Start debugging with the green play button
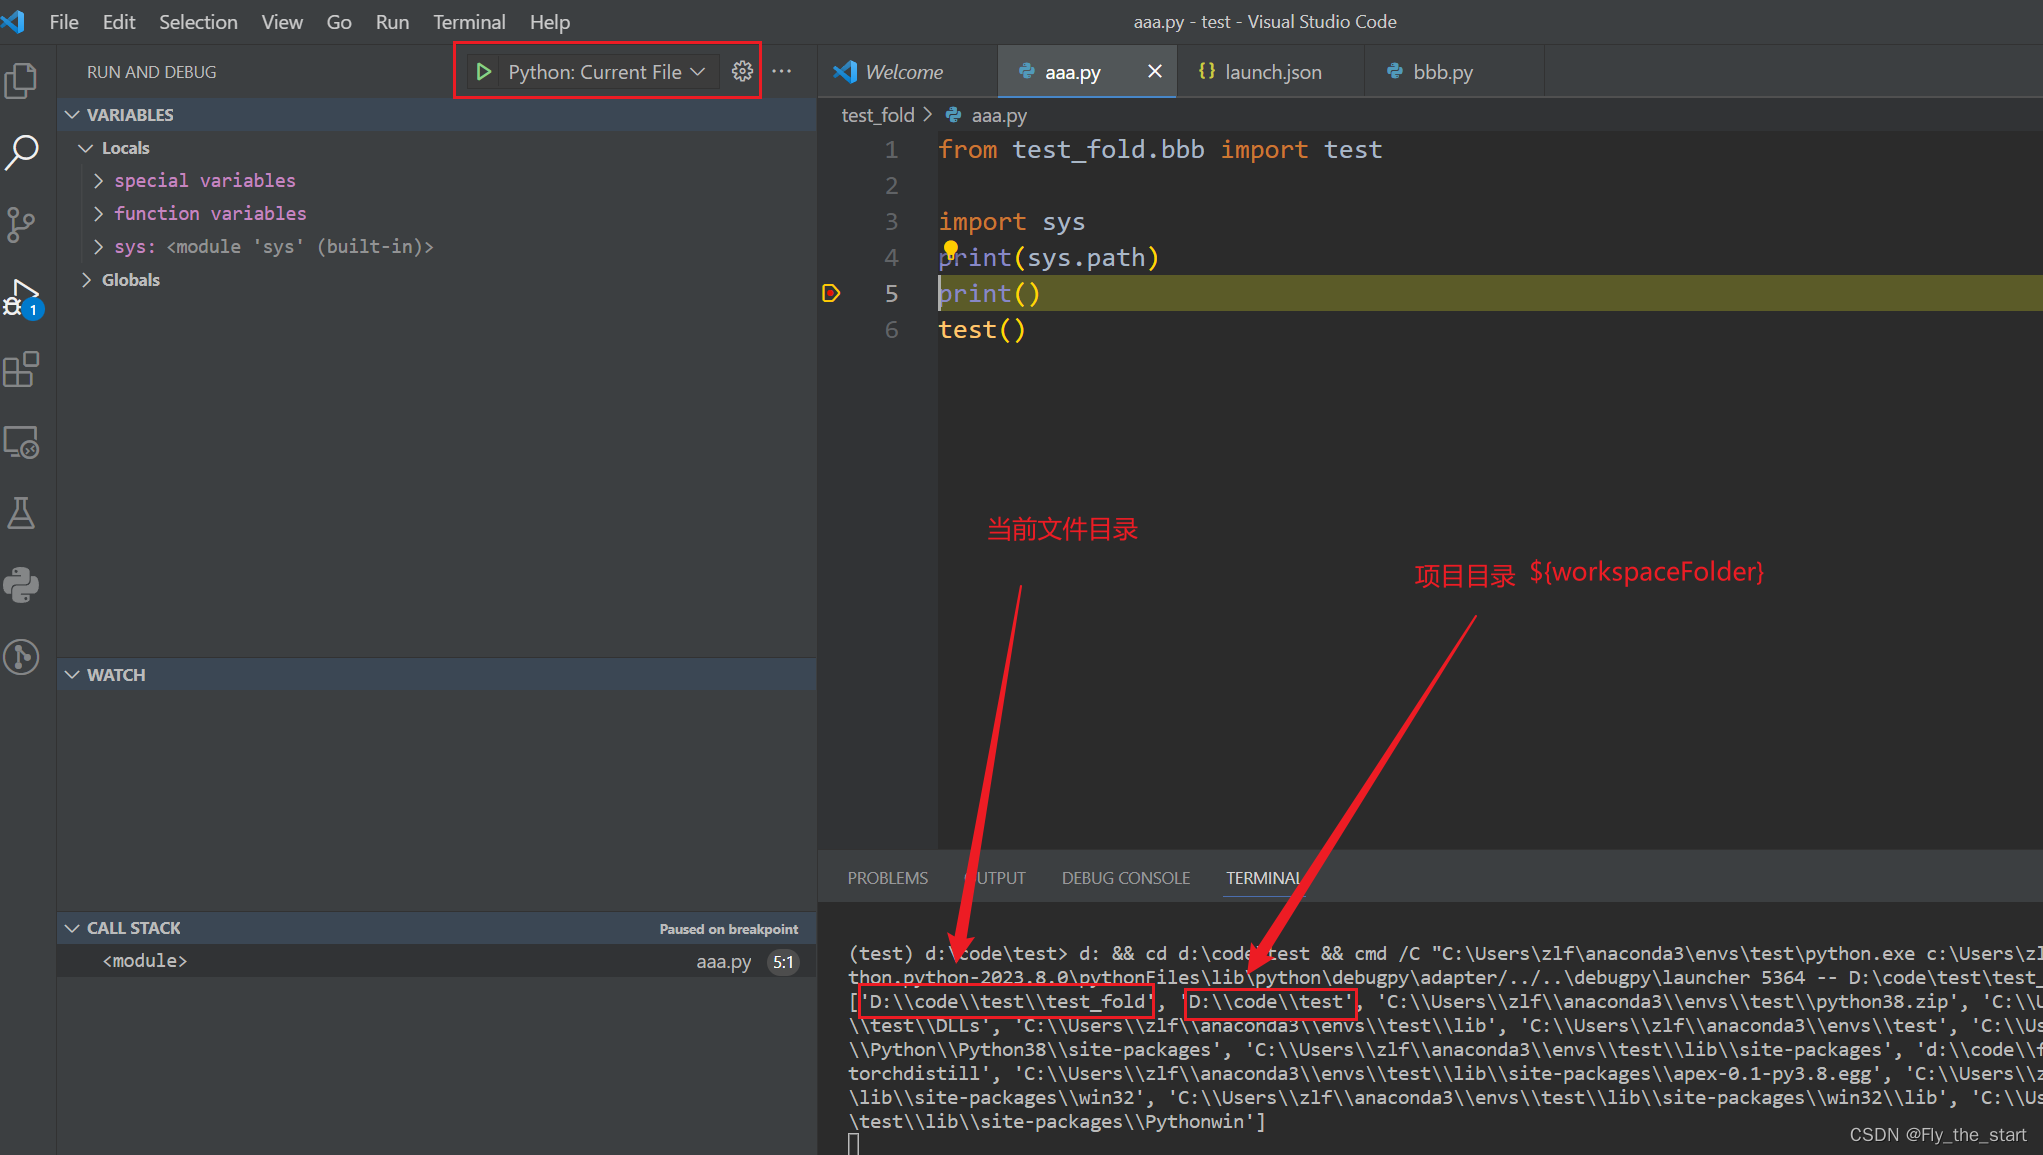The width and height of the screenshot is (2043, 1155). pyautogui.click(x=484, y=71)
